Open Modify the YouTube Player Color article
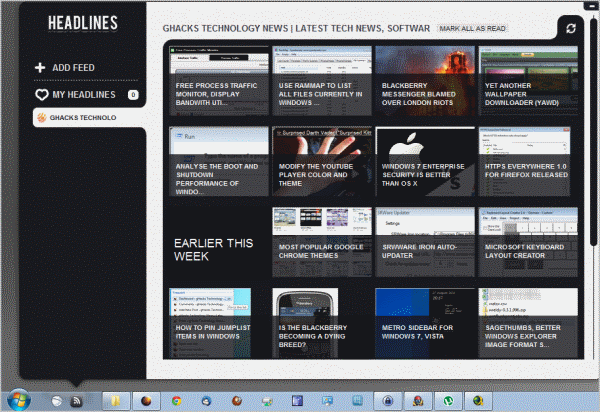 [x=322, y=162]
